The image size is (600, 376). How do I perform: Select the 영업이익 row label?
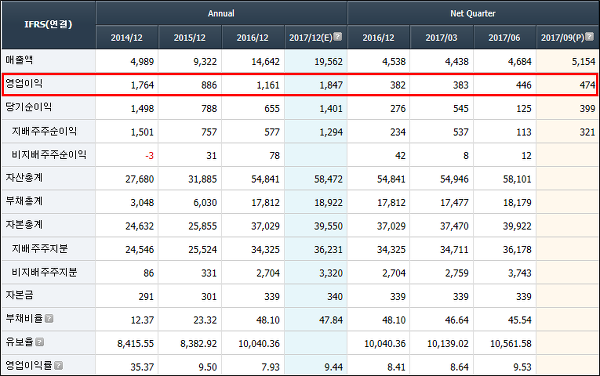coord(24,83)
